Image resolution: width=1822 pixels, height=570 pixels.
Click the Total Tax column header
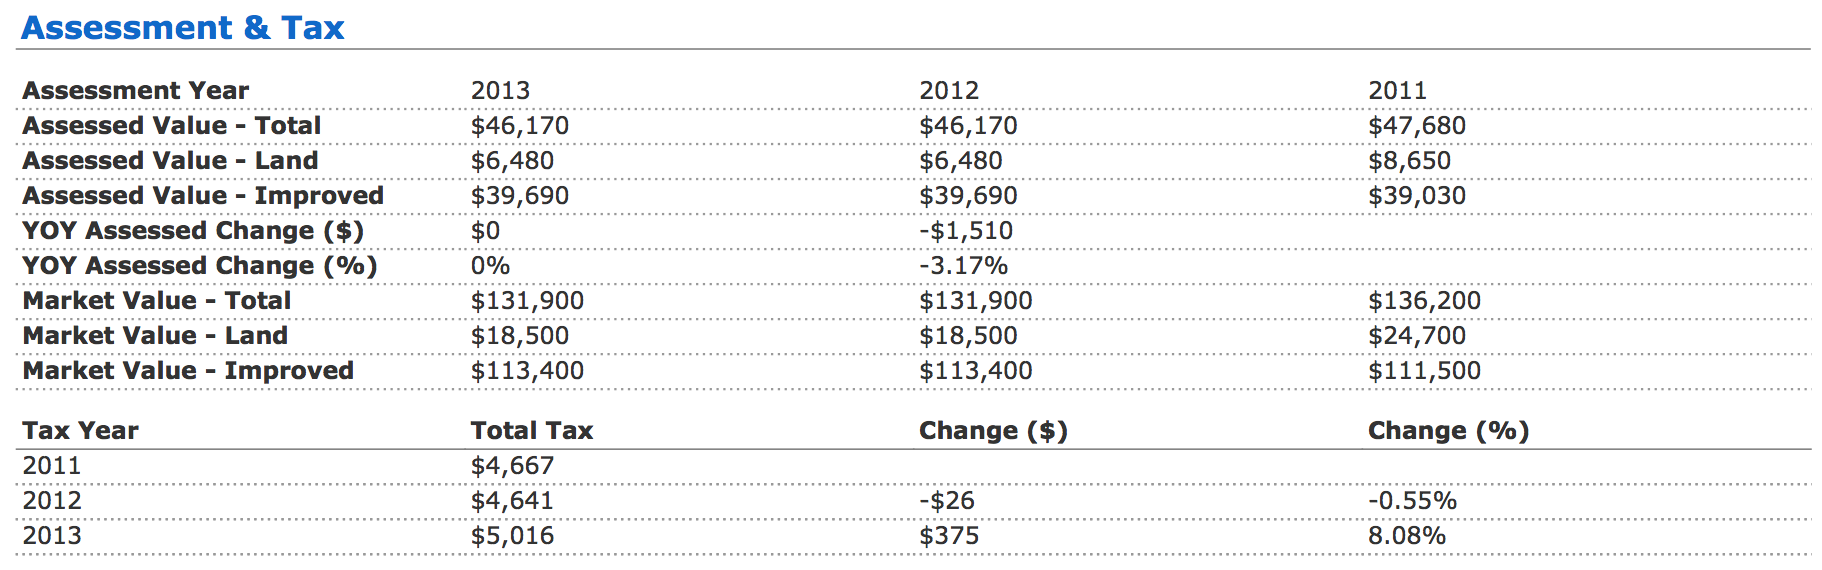[532, 430]
